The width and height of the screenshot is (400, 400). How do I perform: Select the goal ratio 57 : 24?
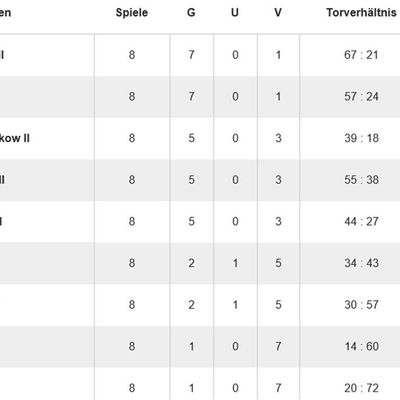[361, 96]
